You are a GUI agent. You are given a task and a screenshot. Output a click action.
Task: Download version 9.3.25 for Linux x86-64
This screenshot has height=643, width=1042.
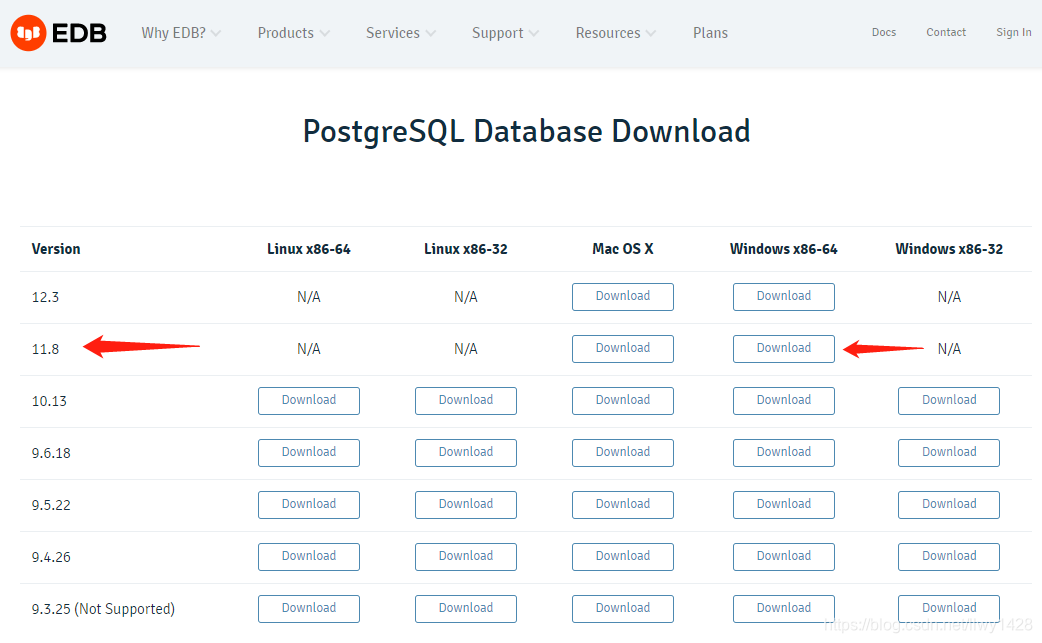(309, 608)
